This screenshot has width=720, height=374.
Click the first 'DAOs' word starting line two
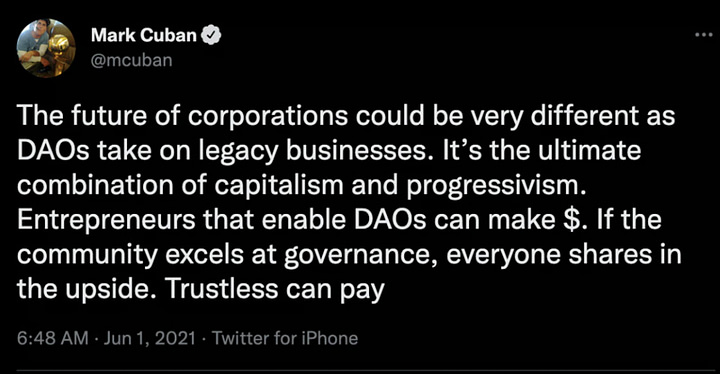pos(54,150)
